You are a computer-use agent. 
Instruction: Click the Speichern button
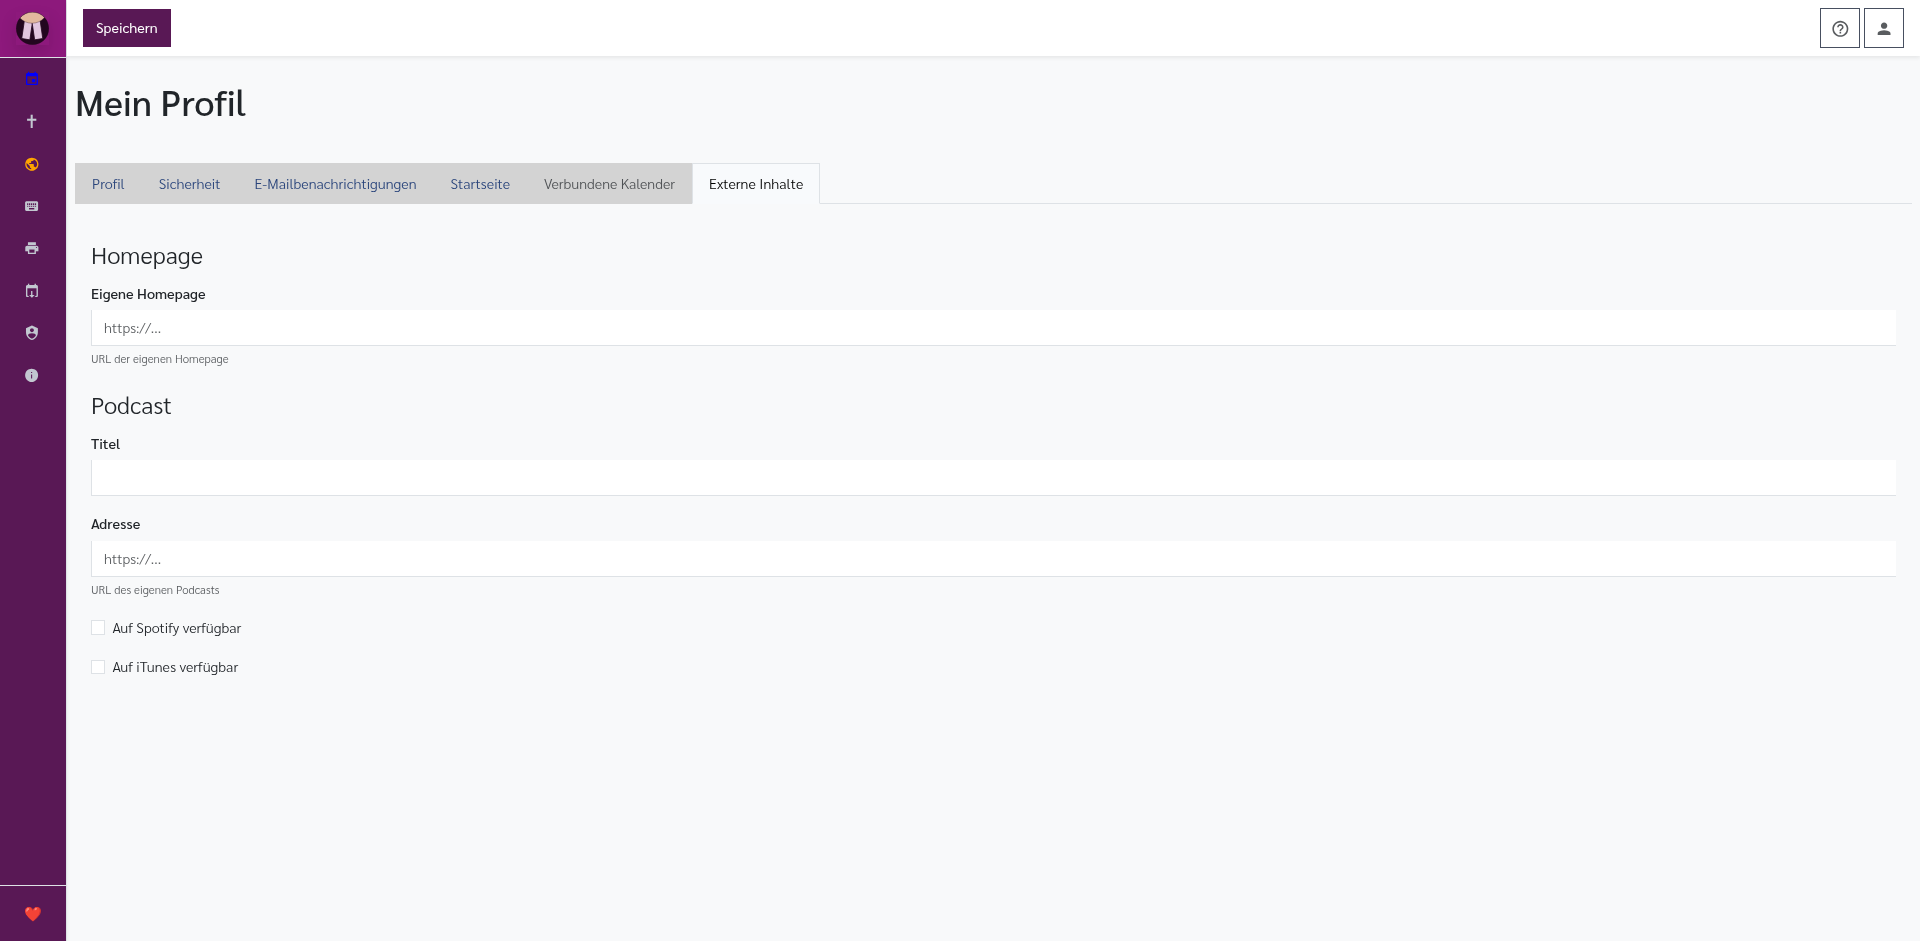click(127, 28)
